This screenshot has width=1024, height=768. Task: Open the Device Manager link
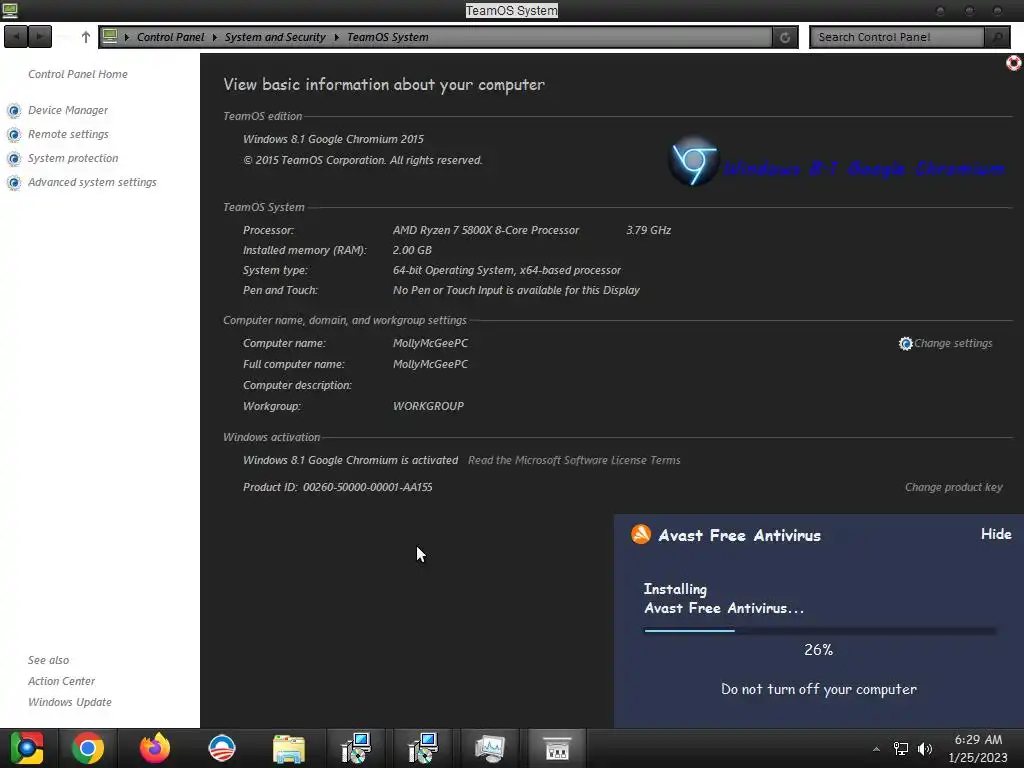click(68, 110)
